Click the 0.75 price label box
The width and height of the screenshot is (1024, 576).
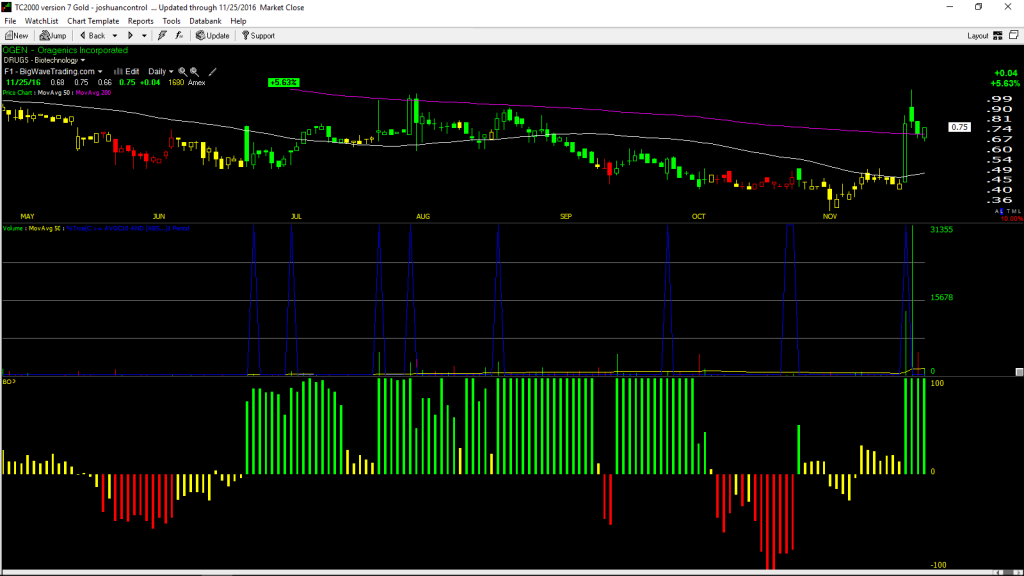click(x=959, y=127)
